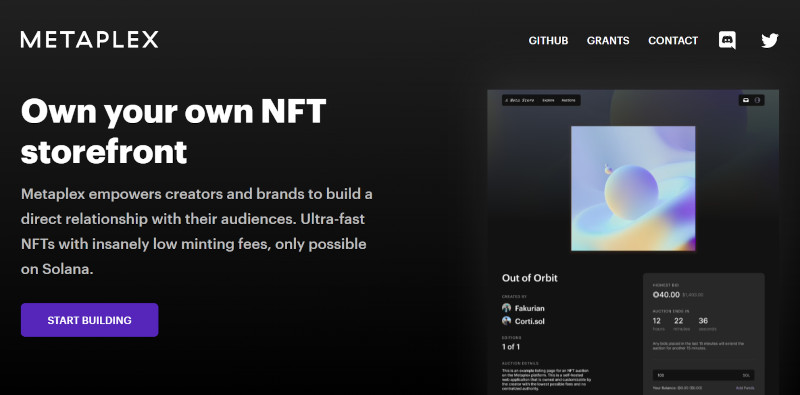Click the START BUILDING button

[x=89, y=320]
